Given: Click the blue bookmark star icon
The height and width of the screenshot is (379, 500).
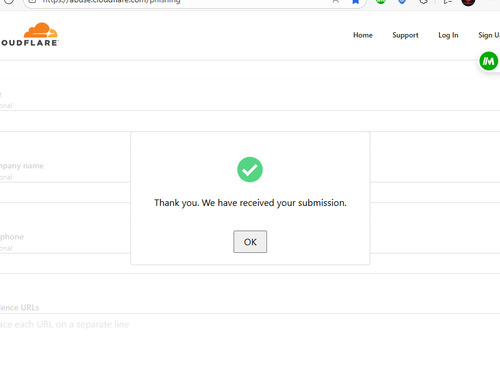Looking at the screenshot, I should tap(355, 2).
